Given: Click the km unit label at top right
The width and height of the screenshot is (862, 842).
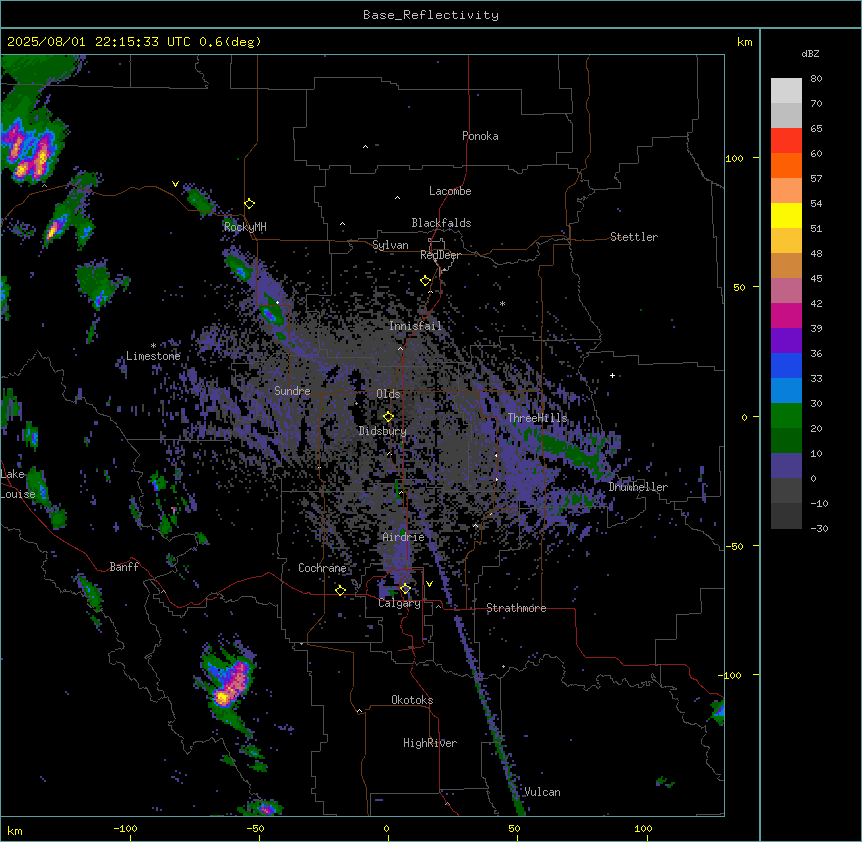Looking at the screenshot, I should (744, 42).
